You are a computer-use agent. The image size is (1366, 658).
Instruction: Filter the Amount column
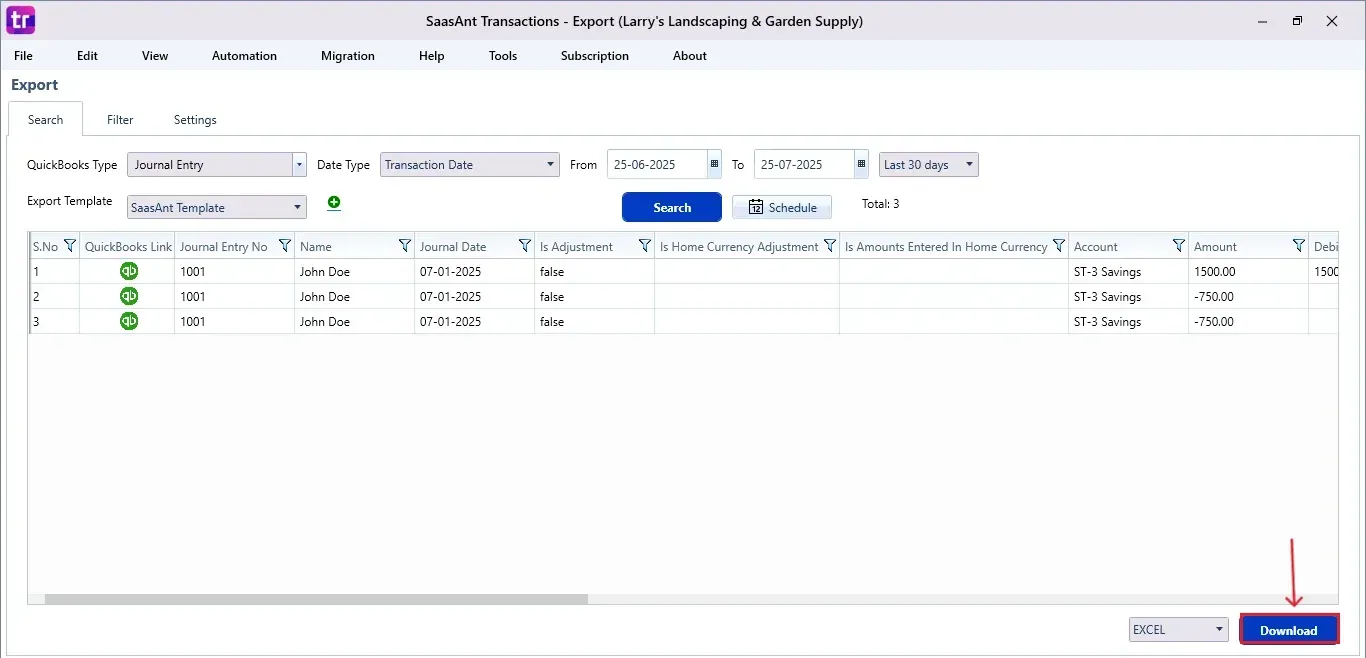point(1298,245)
